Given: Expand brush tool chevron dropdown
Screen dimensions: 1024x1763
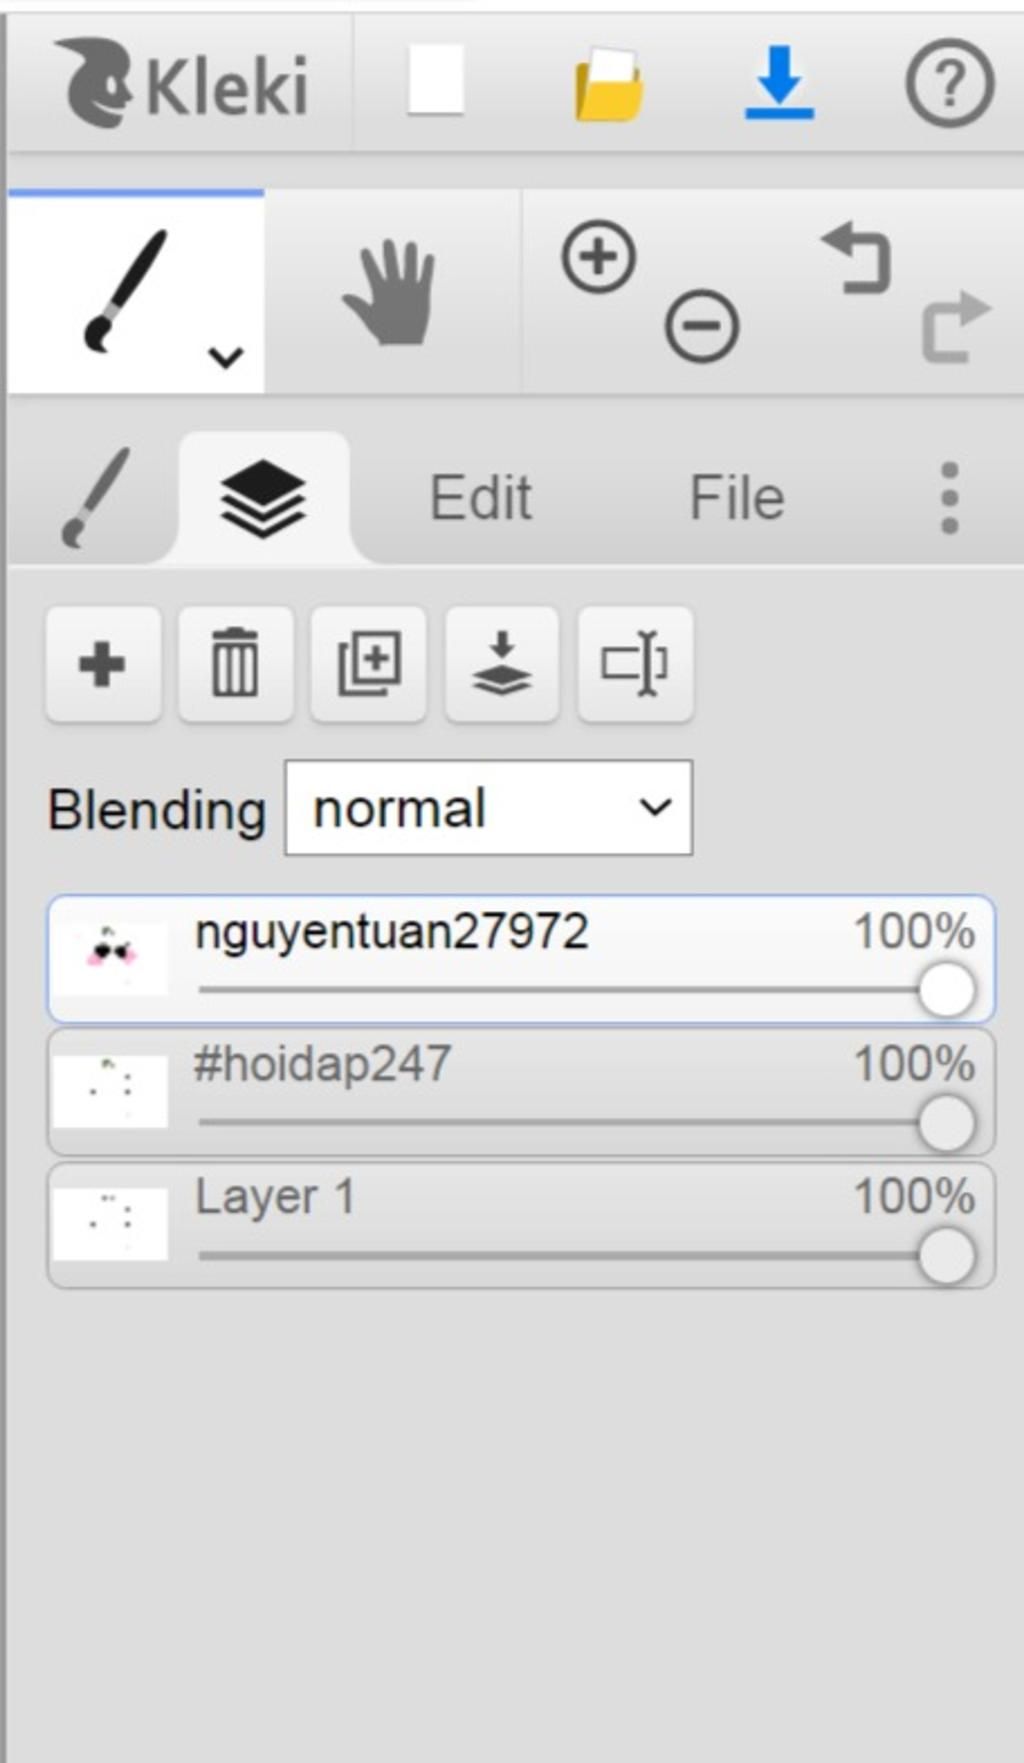Looking at the screenshot, I should click(226, 357).
